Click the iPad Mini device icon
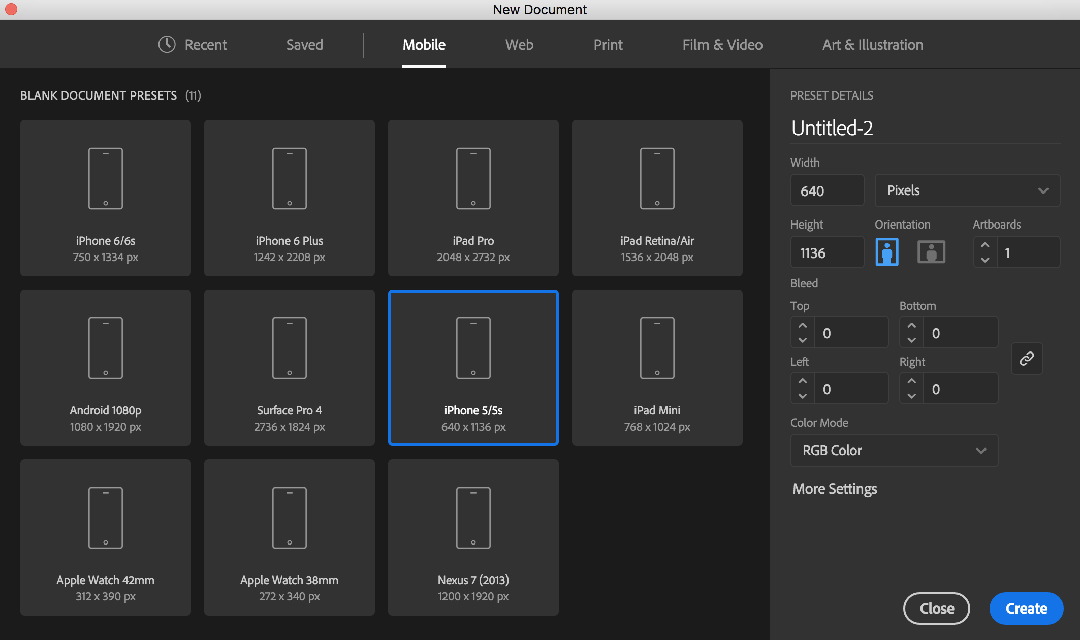The width and height of the screenshot is (1080, 640). [x=657, y=348]
